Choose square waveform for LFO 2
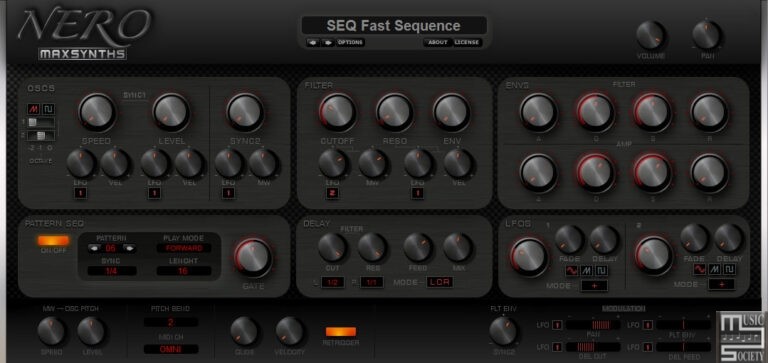This screenshot has width=768, height=363. click(x=730, y=269)
